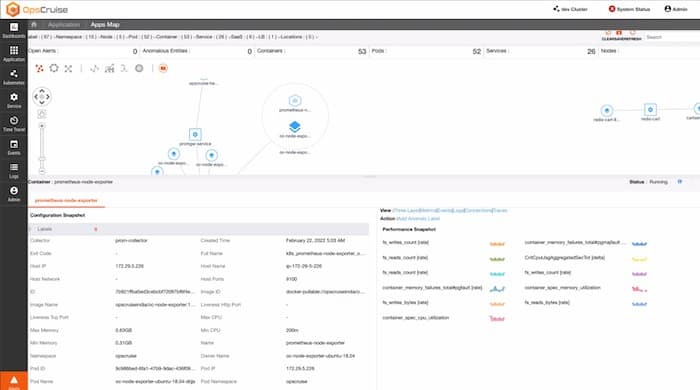Image resolution: width=700 pixels, height=390 pixels.
Task: Click the home breadcrumb icon
Action: pyautogui.click(x=34, y=25)
